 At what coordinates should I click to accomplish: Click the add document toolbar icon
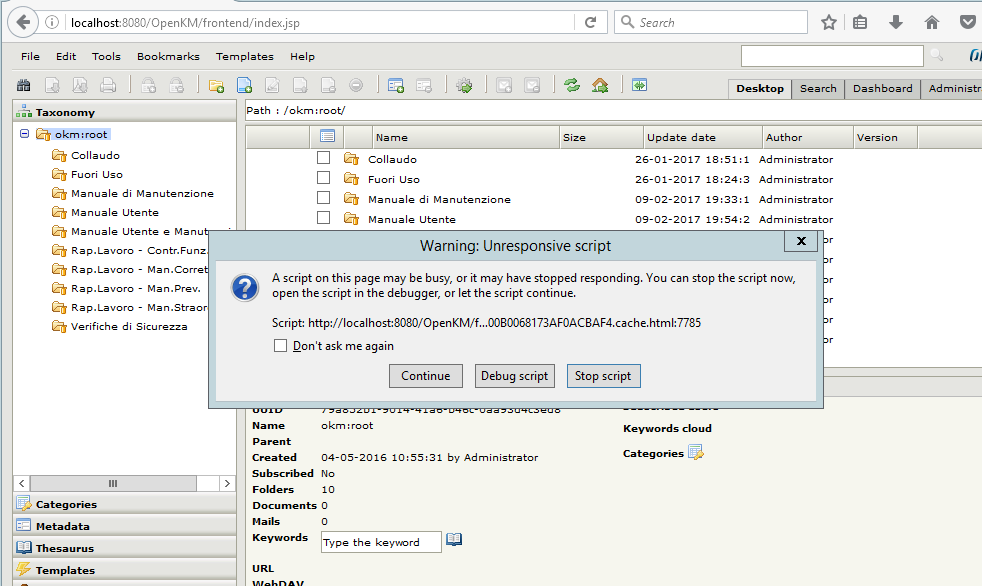pyautogui.click(x=244, y=86)
